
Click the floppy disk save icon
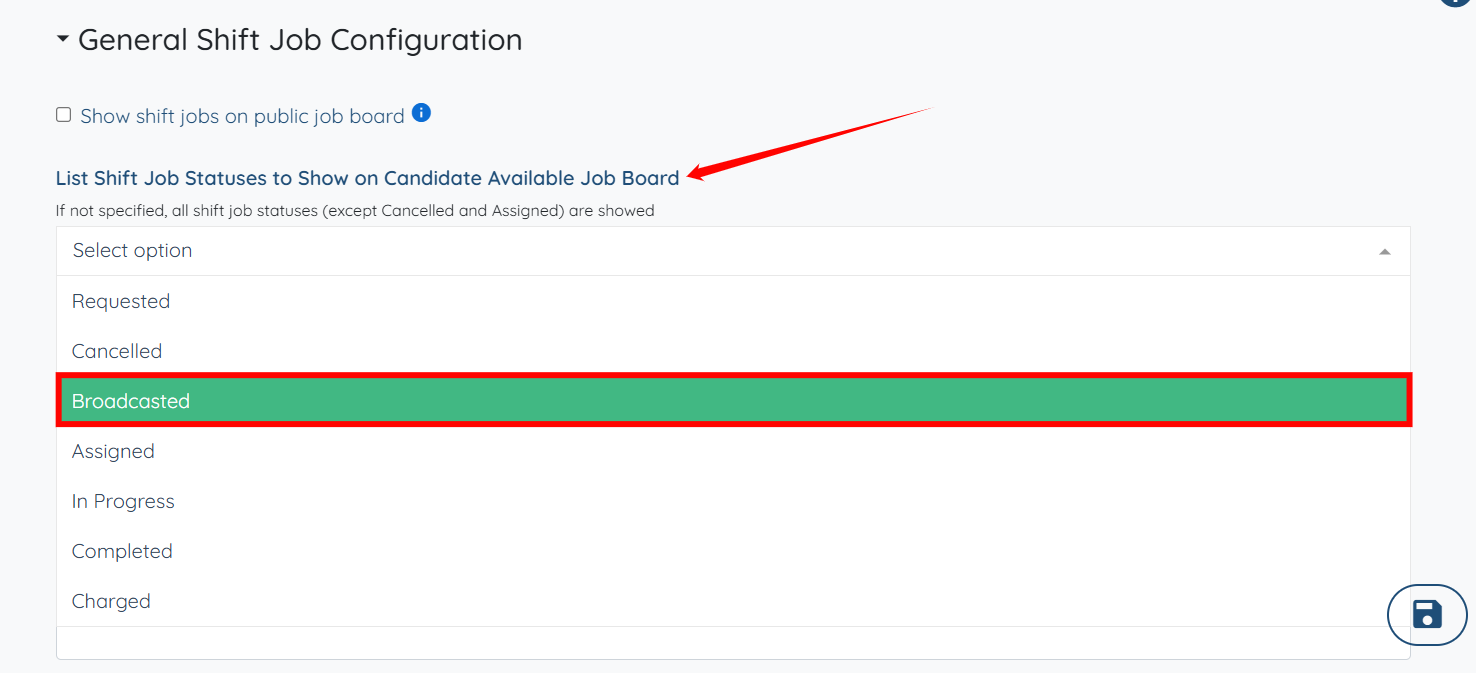[x=1427, y=614]
